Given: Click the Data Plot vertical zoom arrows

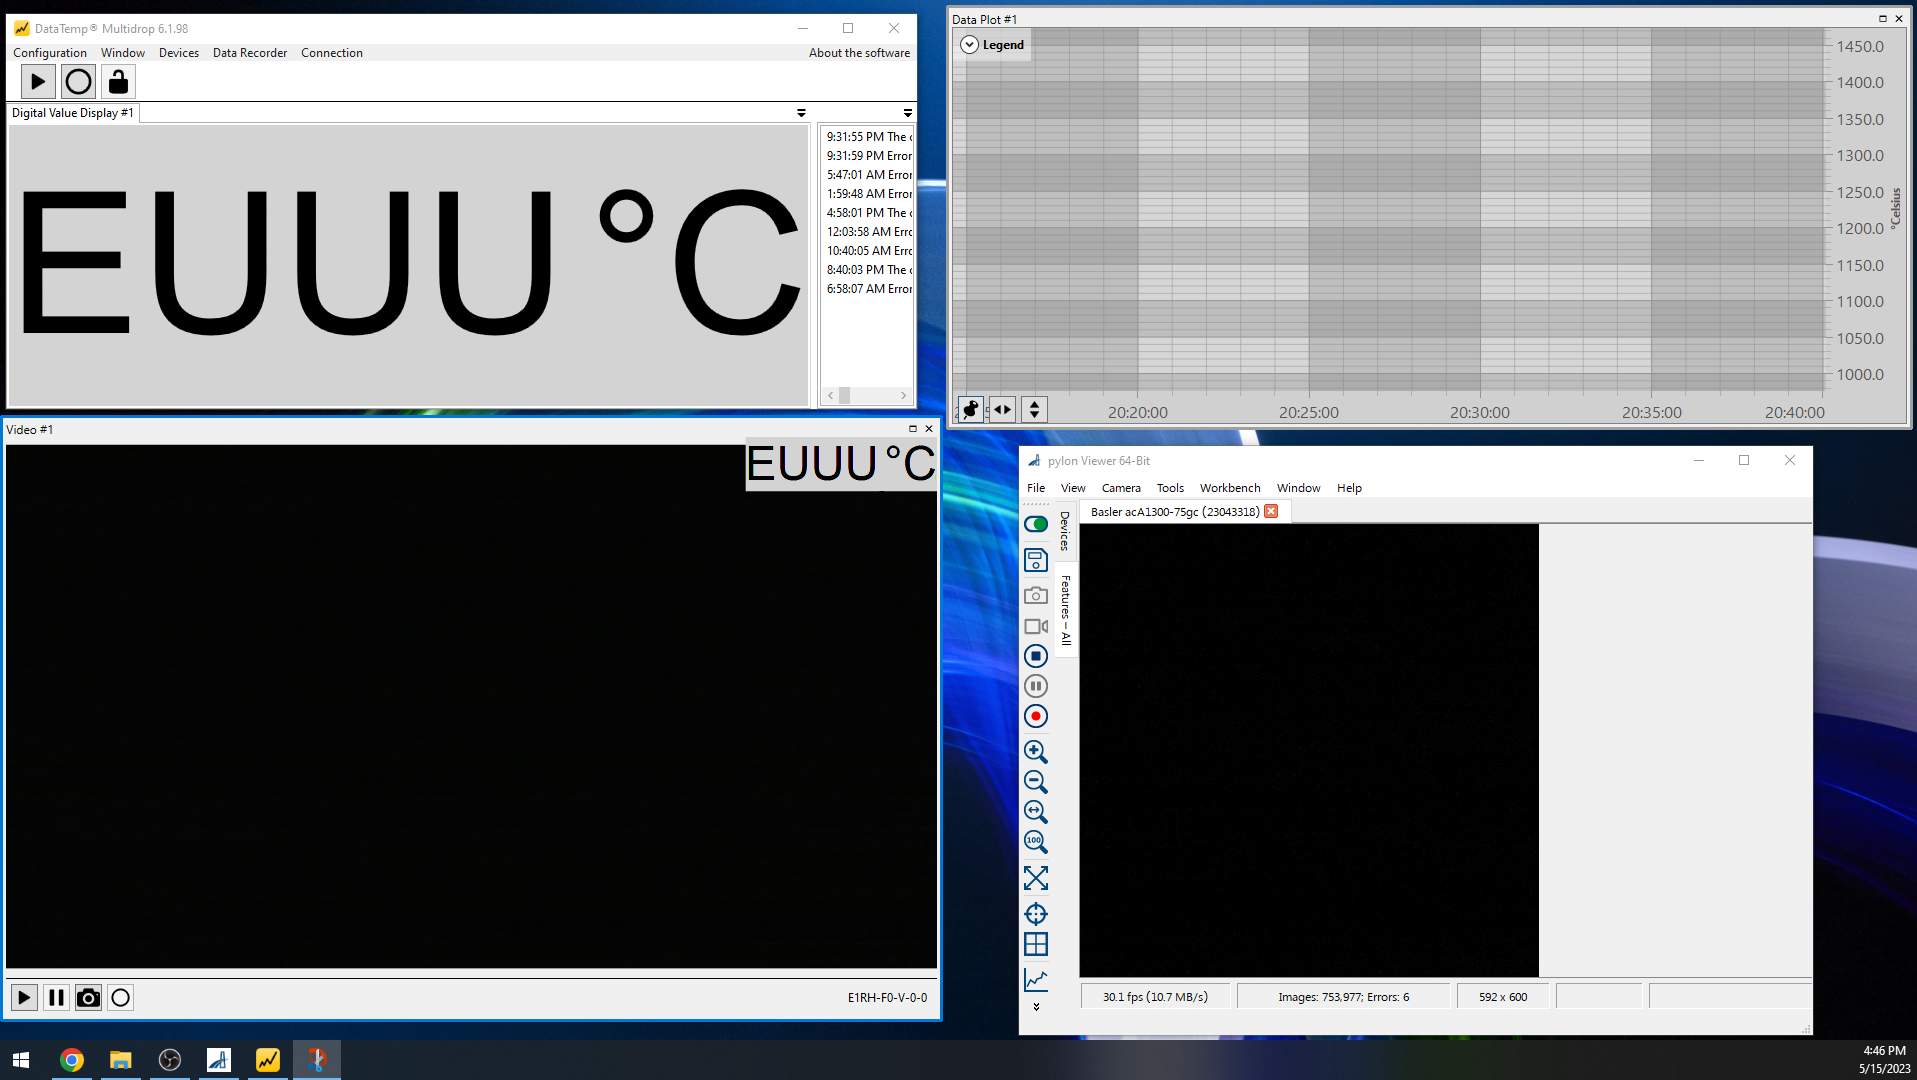Looking at the screenshot, I should (x=1034, y=409).
